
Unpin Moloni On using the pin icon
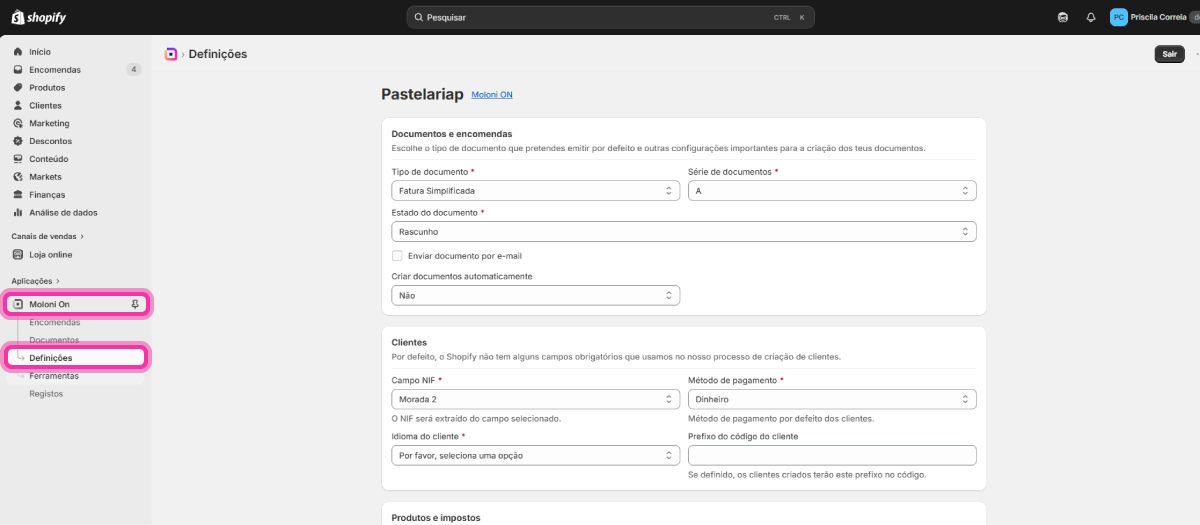[135, 304]
